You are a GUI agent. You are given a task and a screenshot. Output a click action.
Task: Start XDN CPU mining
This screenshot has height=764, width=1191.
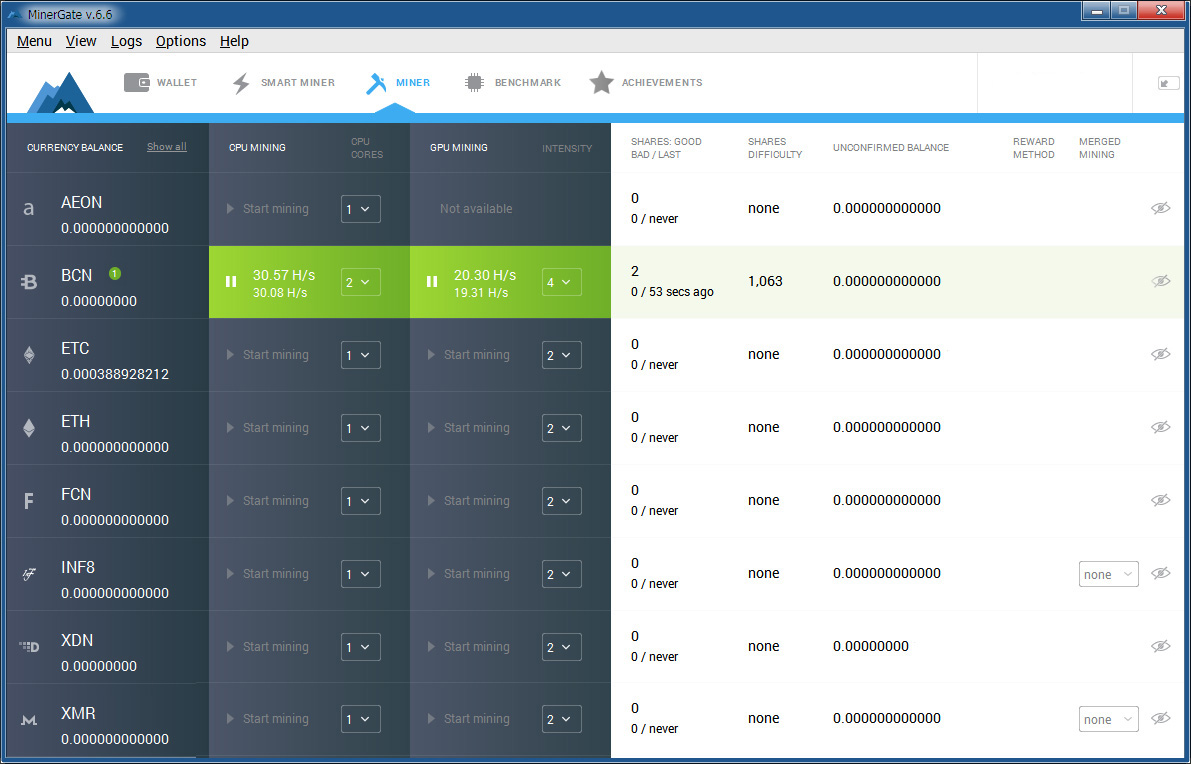tap(267, 646)
